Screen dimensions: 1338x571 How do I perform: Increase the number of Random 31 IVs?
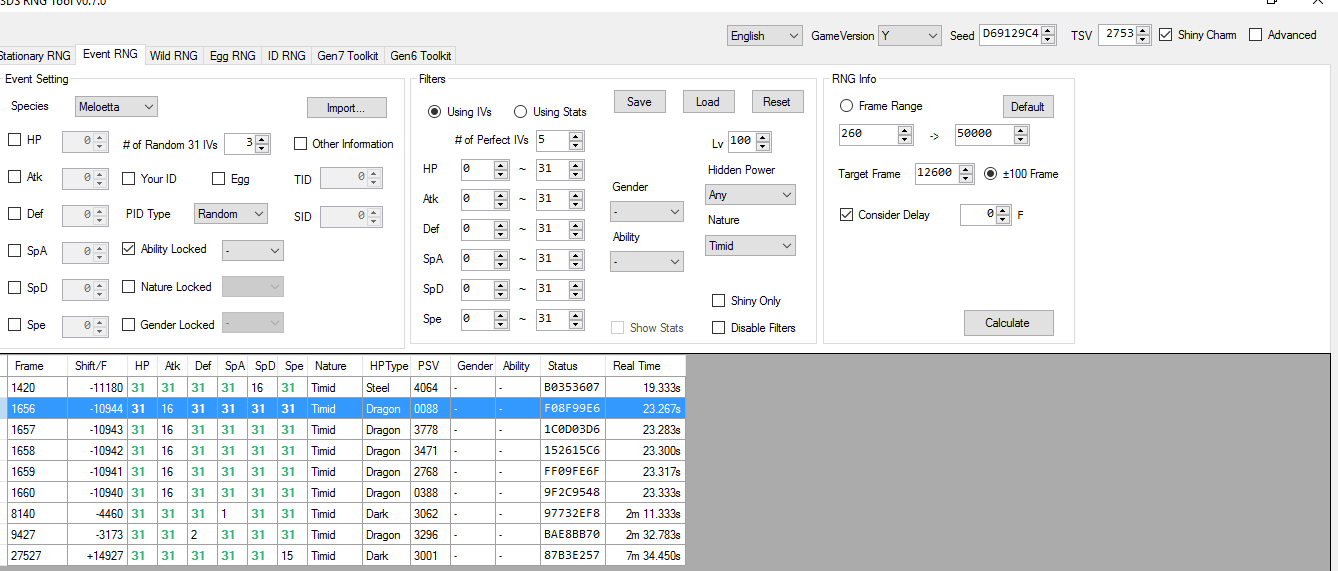[x=262, y=139]
